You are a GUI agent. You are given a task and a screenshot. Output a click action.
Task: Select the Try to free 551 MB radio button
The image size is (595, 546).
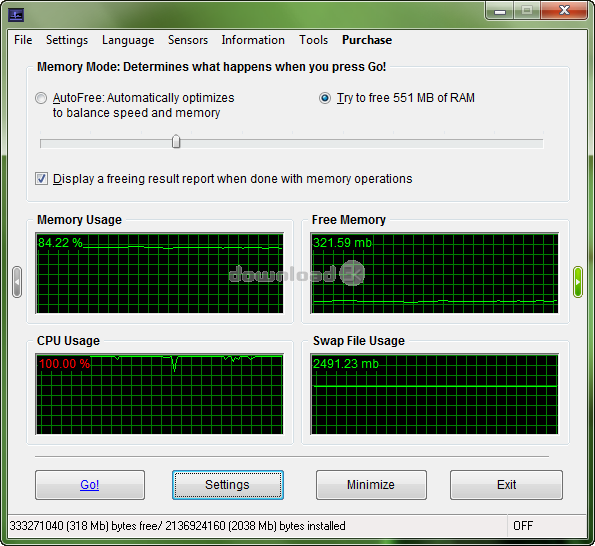coord(325,98)
